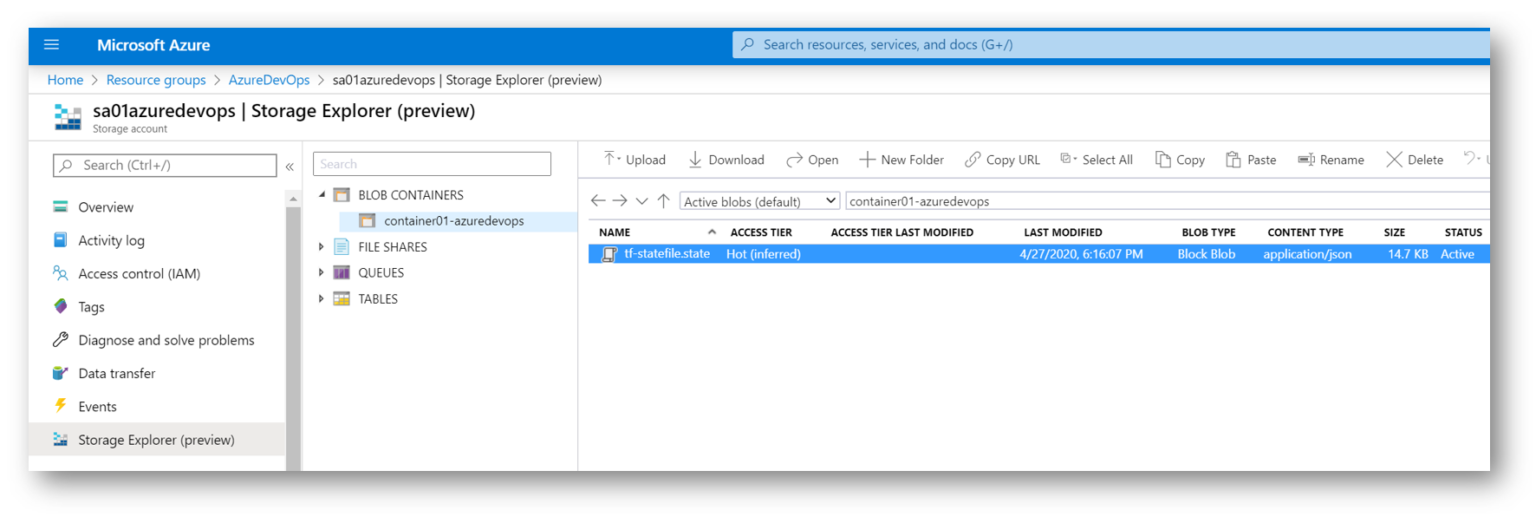This screenshot has width=1536, height=523.
Task: Click the top search resources and services field
Action: 1111,45
